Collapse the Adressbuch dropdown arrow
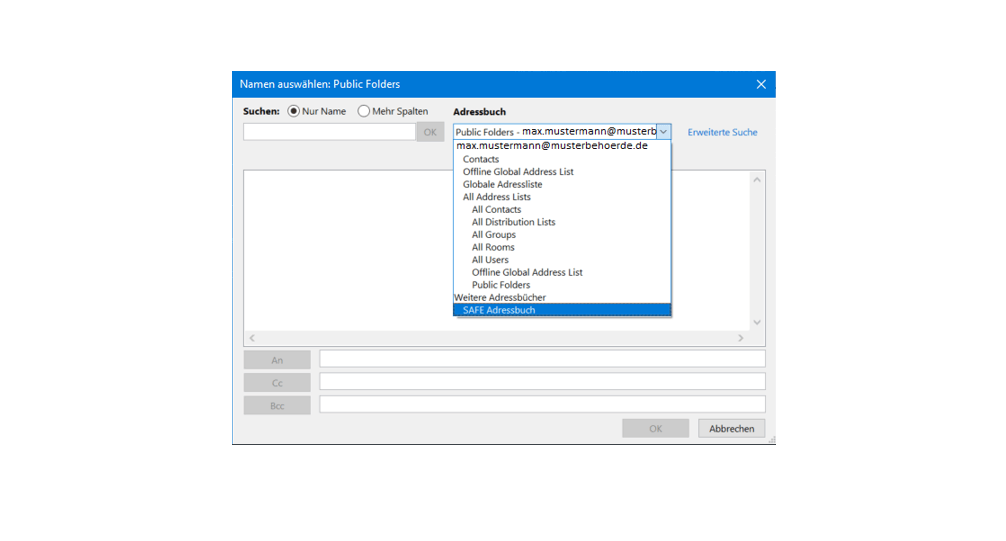Viewport: 1006px width, 541px height. [663, 132]
